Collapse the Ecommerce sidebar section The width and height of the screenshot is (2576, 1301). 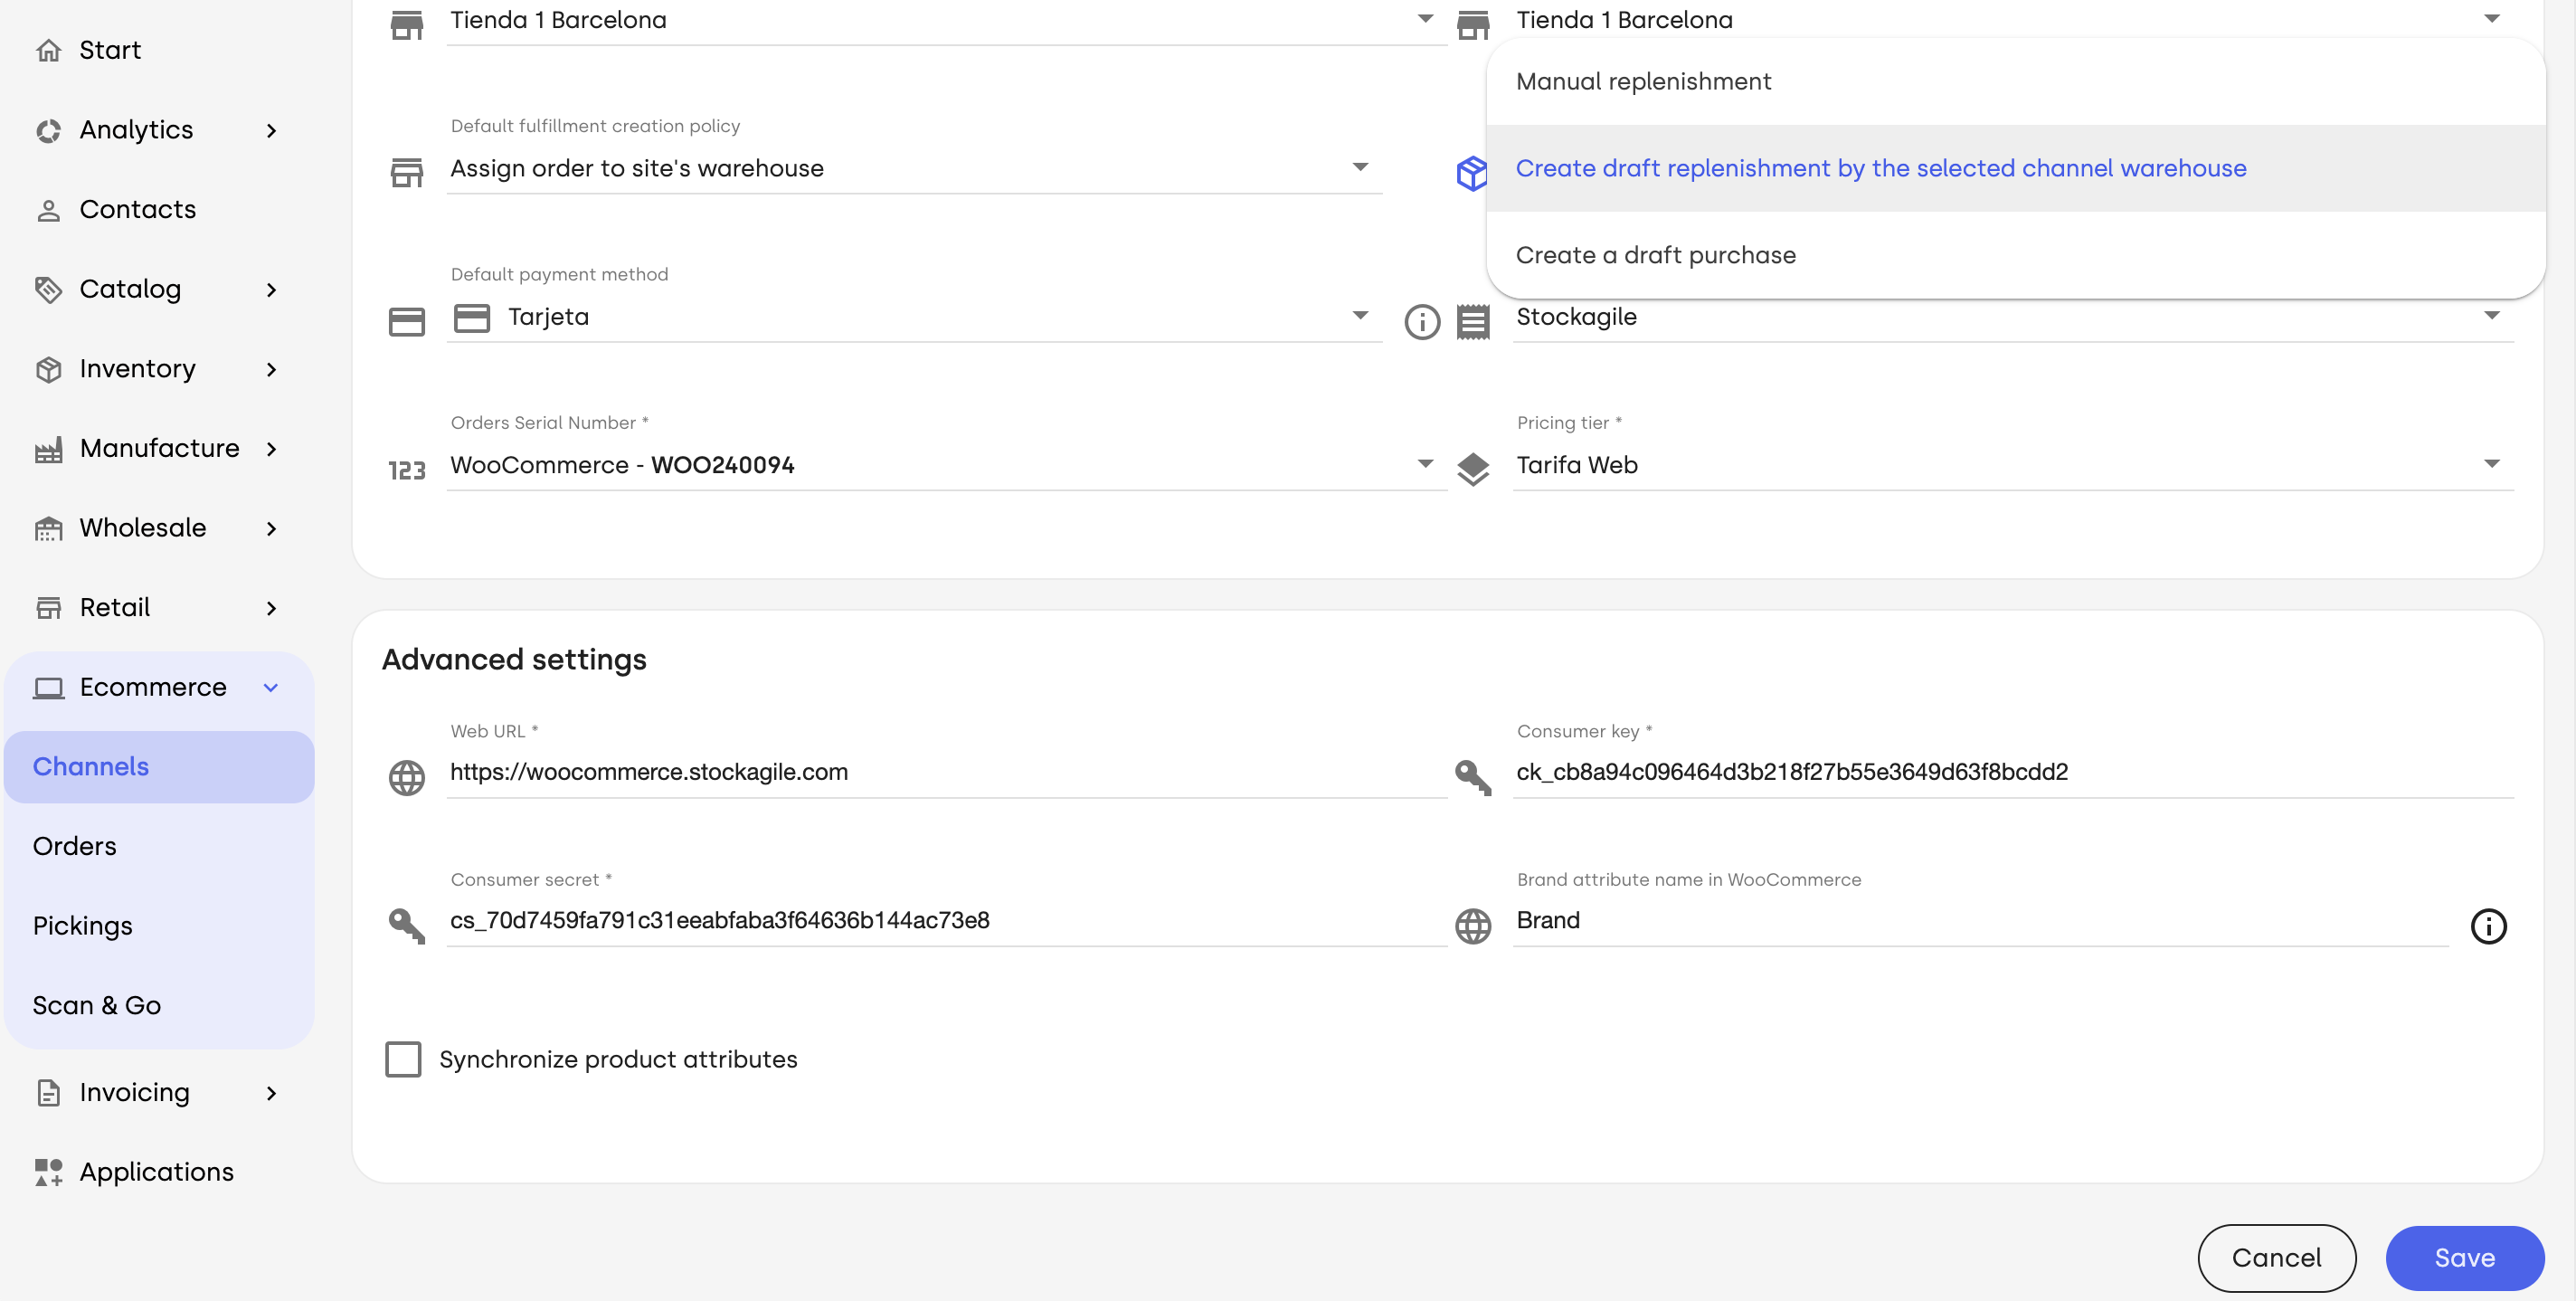(159, 687)
